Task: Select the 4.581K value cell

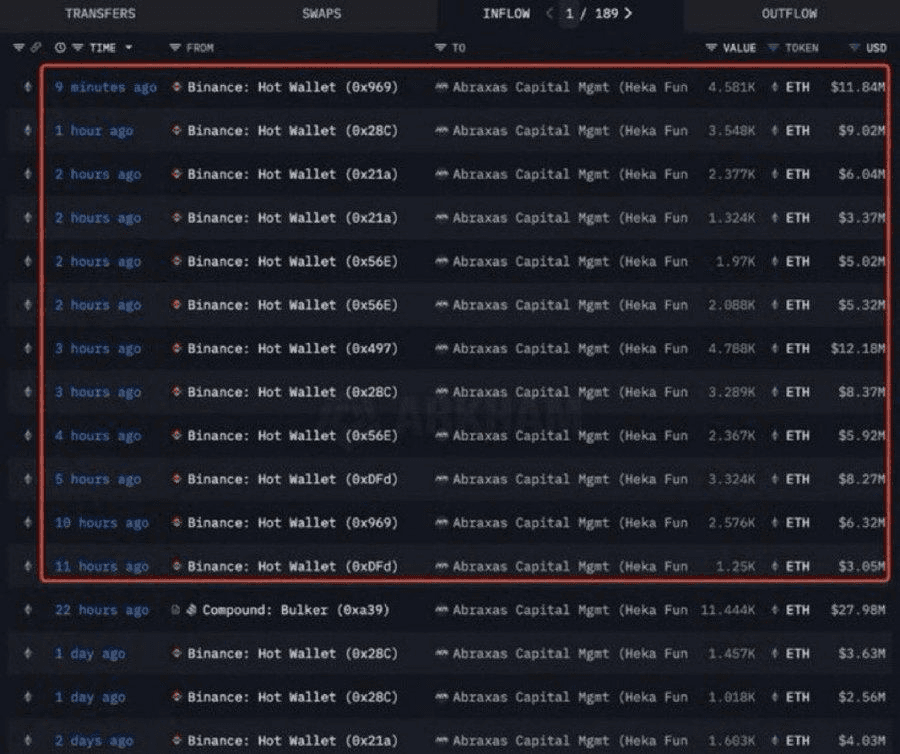Action: click(731, 87)
